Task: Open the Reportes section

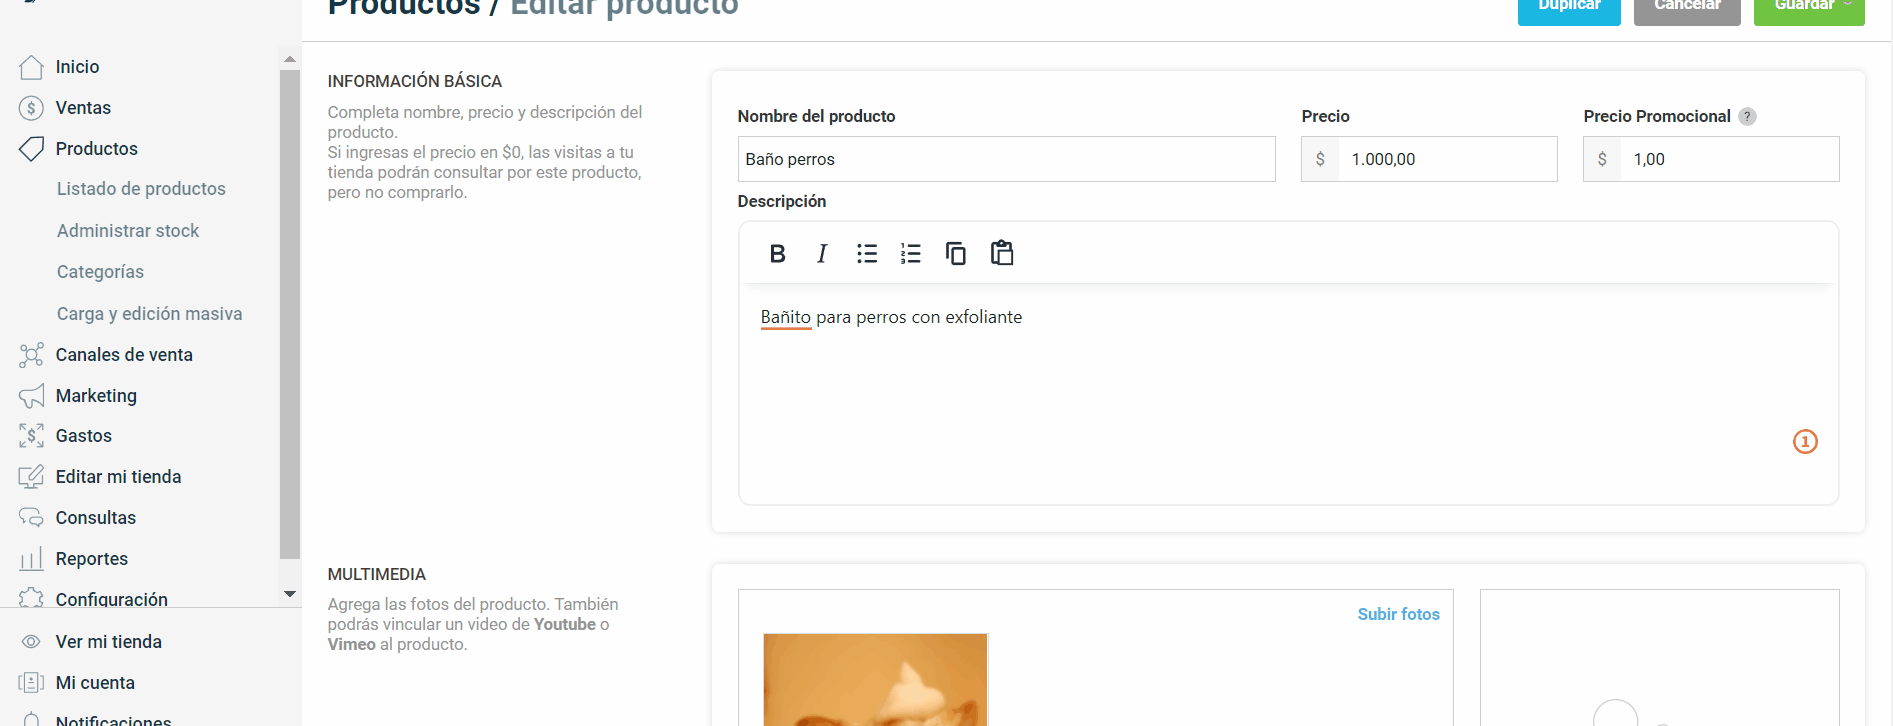Action: coord(92,559)
